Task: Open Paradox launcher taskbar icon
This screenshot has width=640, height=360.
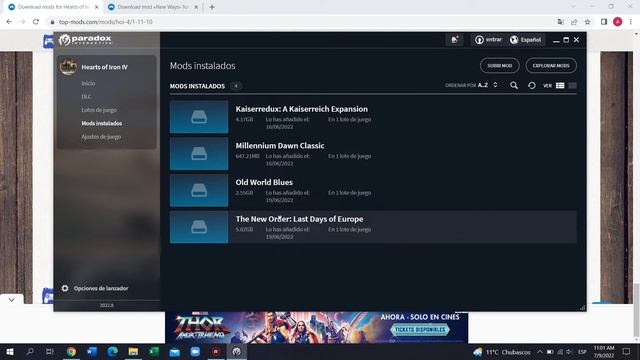Action: pos(237,351)
